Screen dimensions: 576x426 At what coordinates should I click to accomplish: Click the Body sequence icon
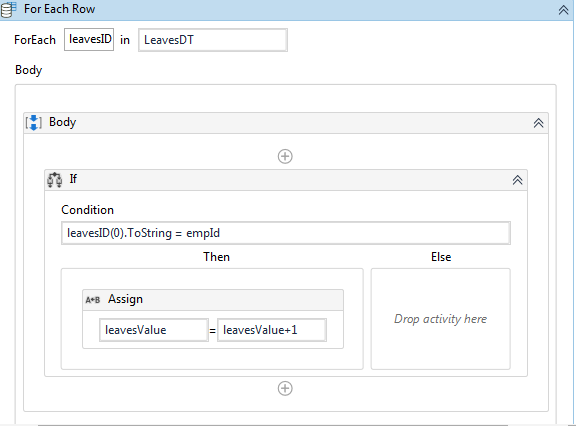(x=33, y=122)
